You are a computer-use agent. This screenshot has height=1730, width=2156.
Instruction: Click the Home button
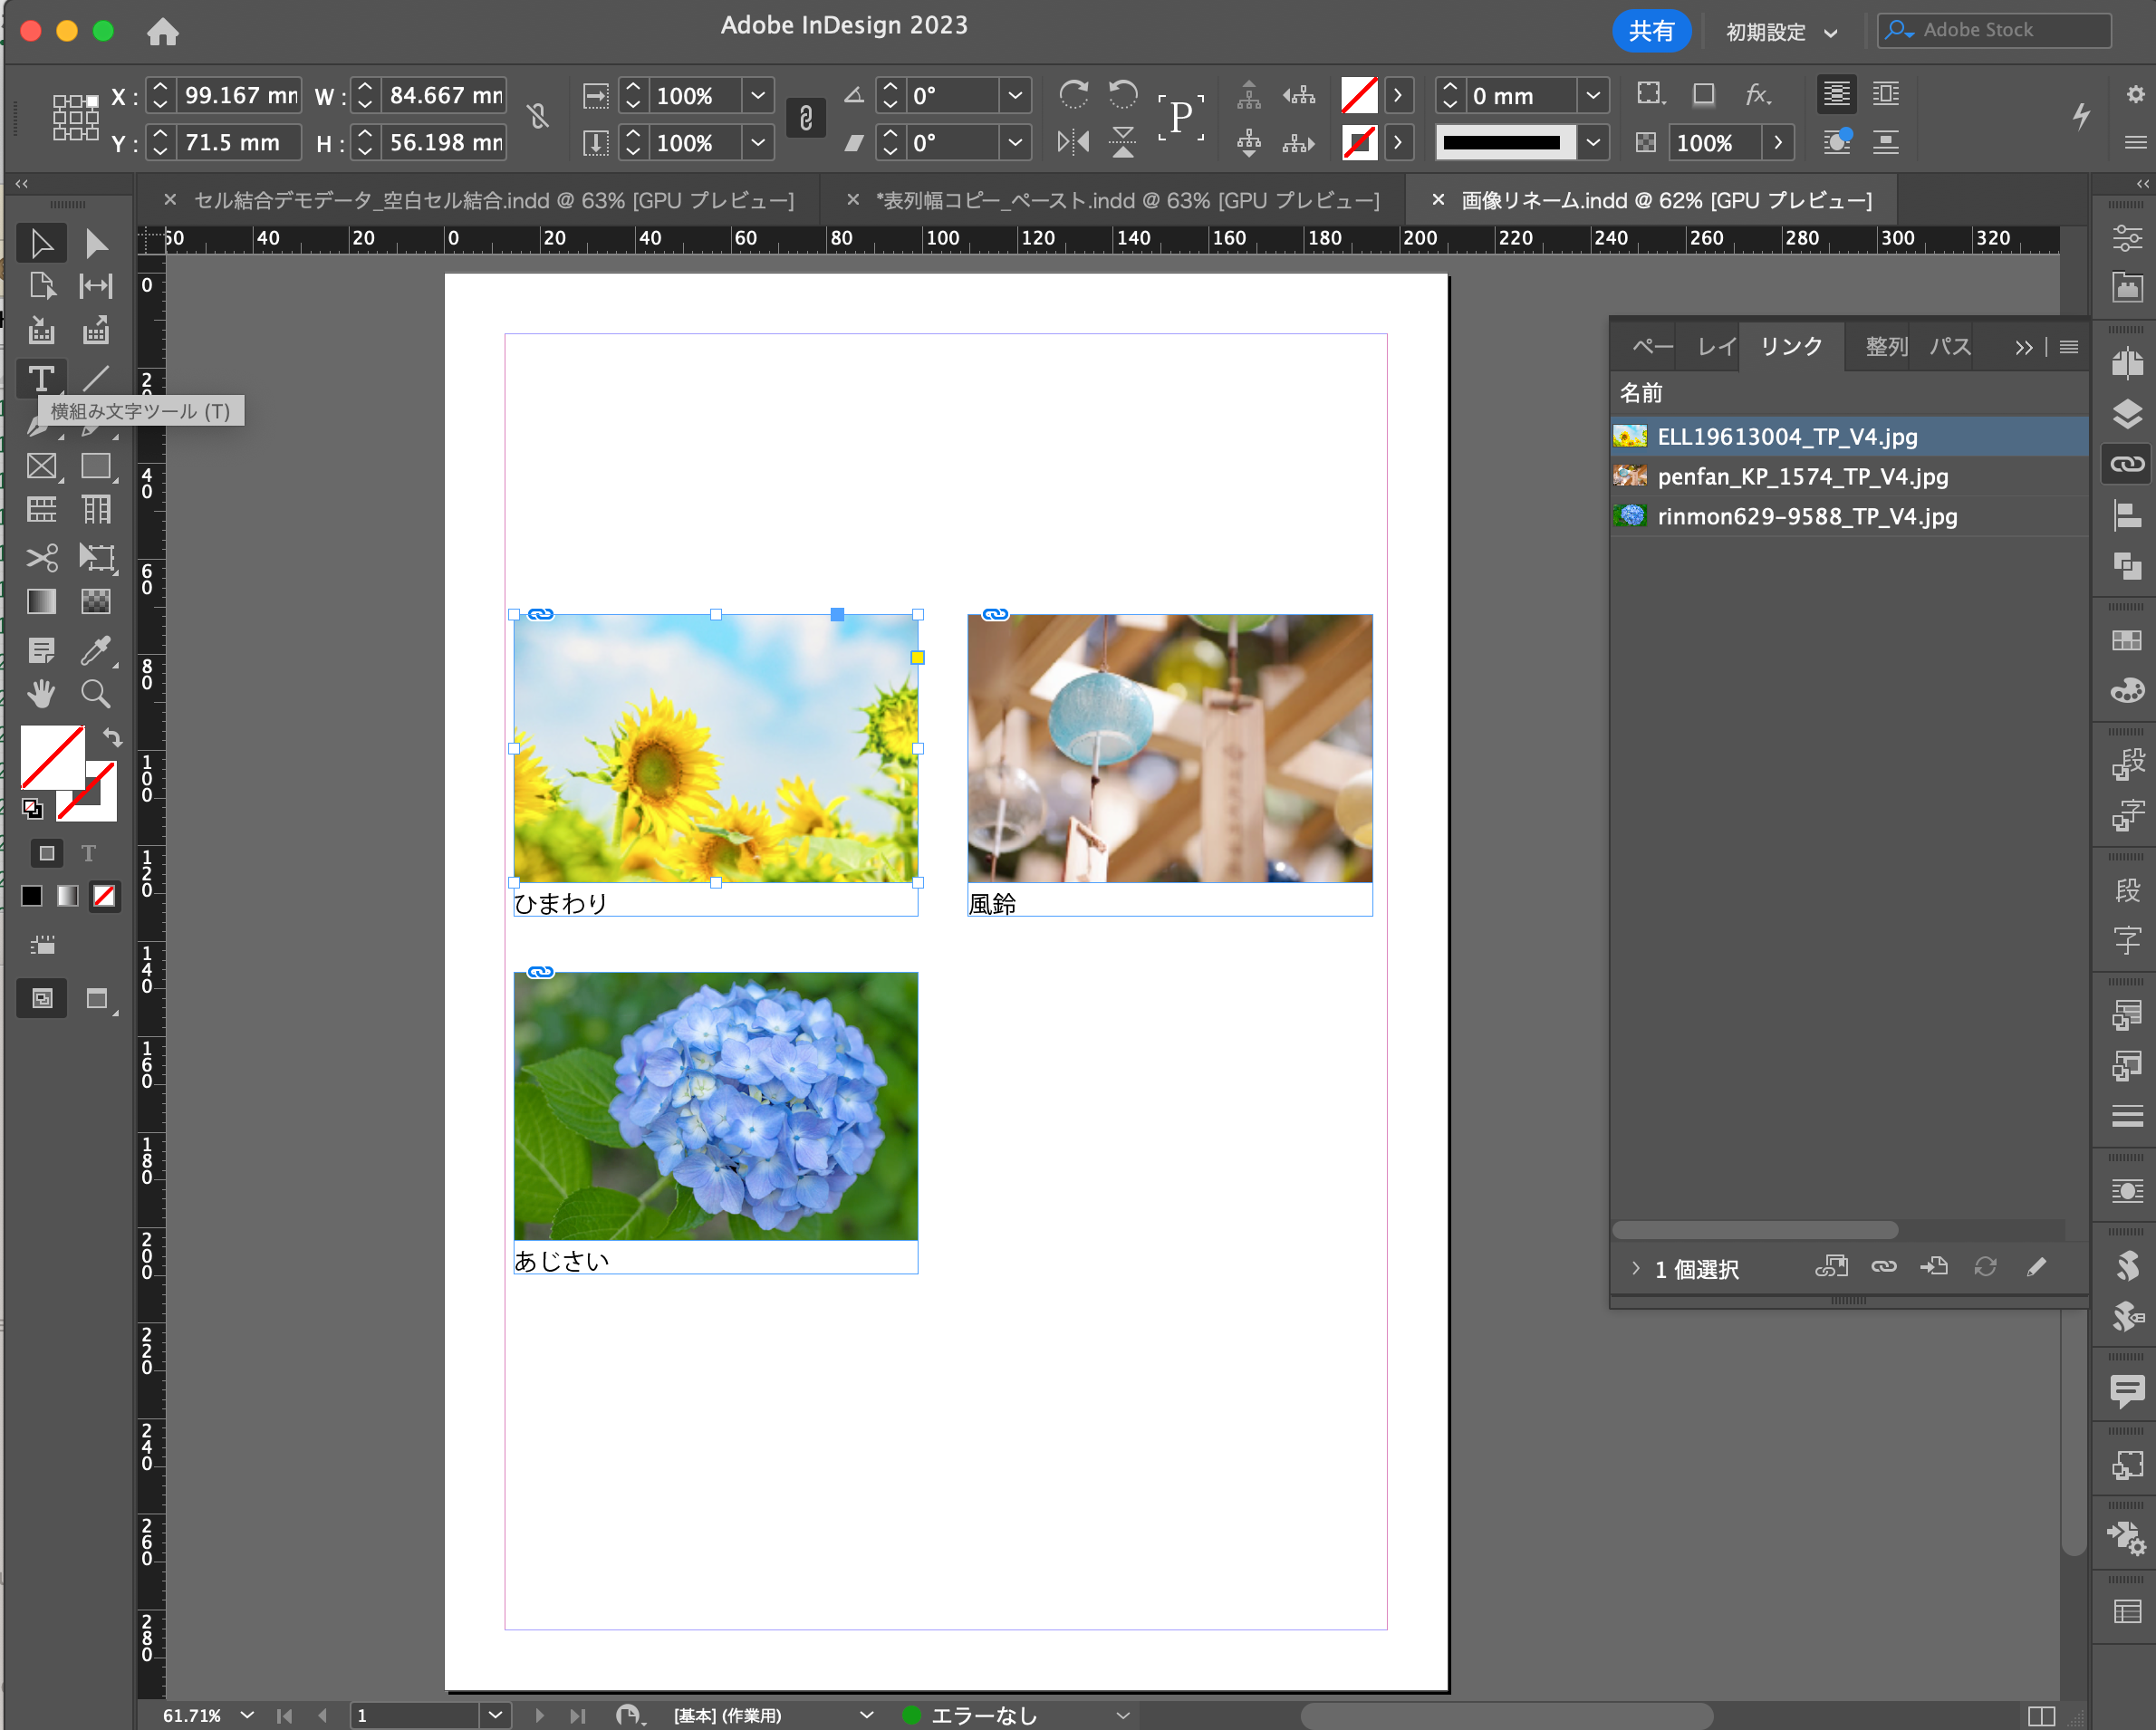(162, 32)
